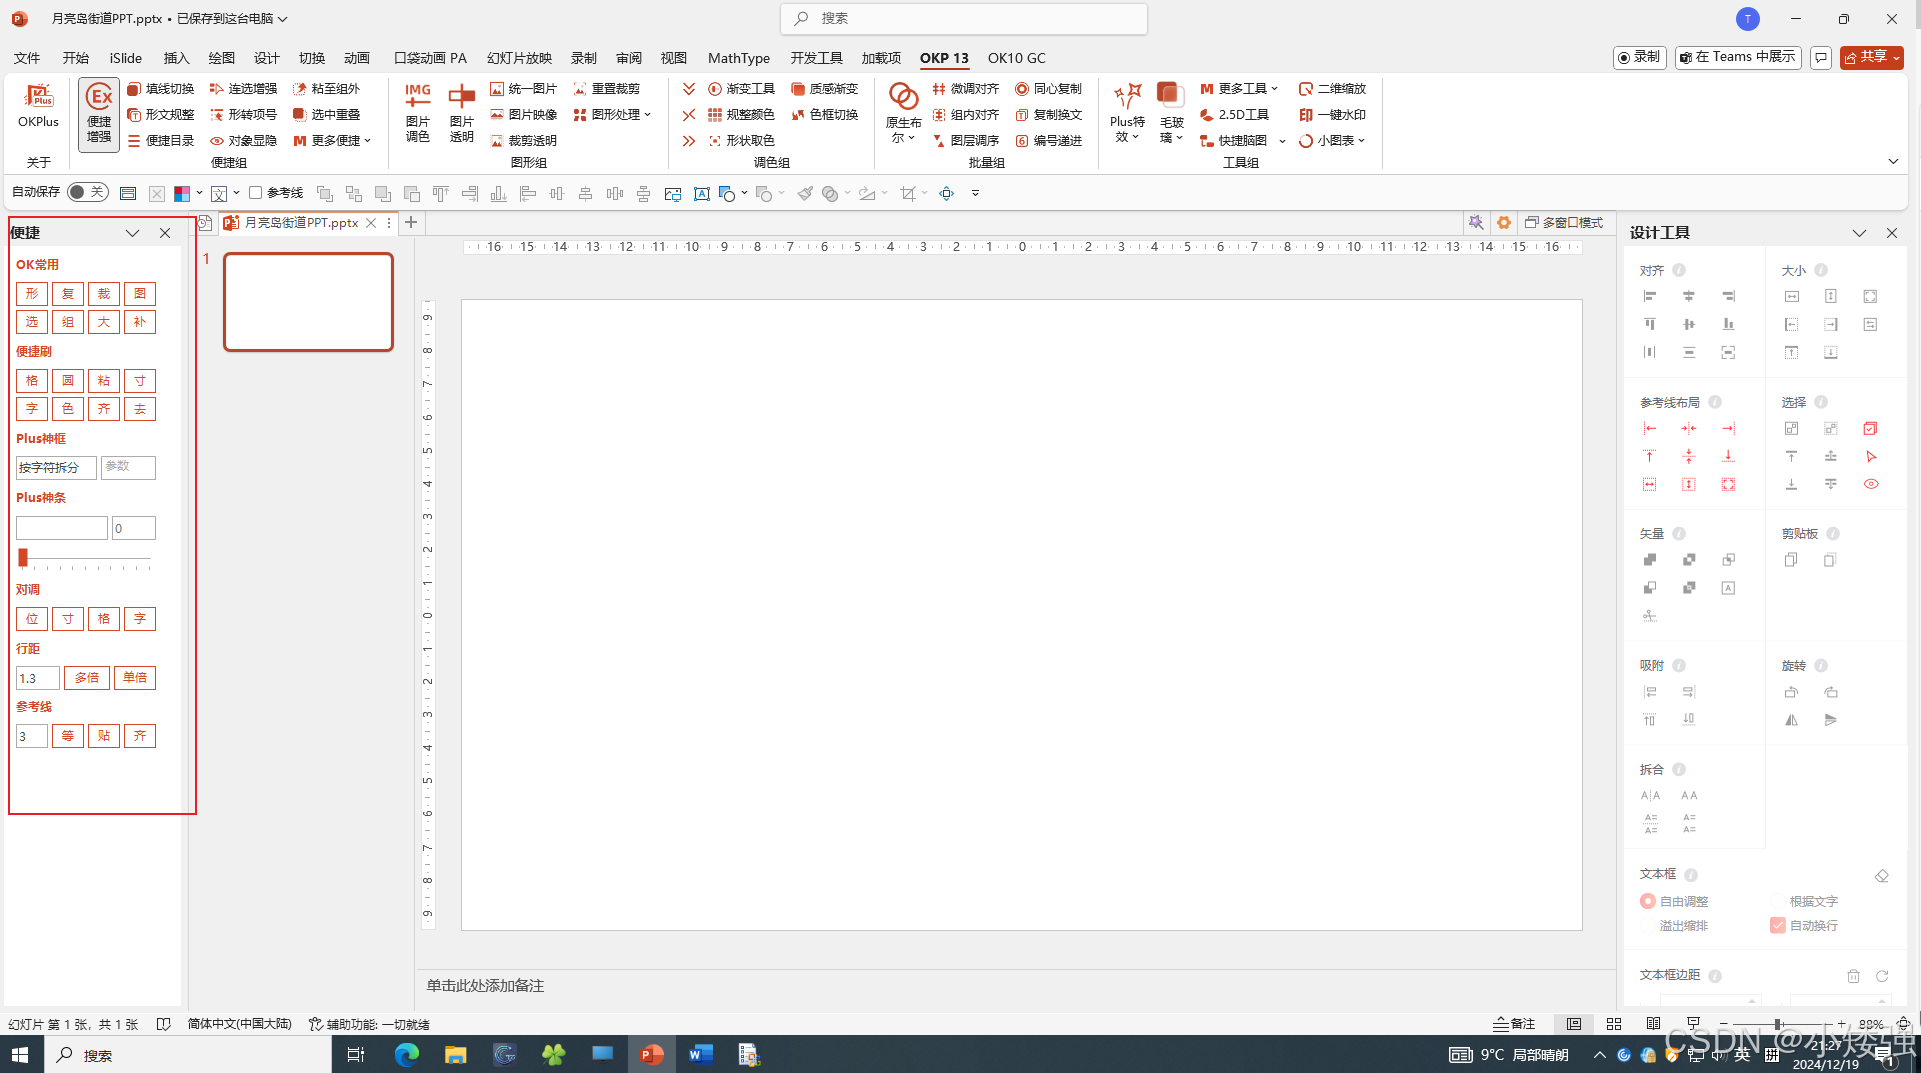Click the 填线切换 tool
Screen dimensions: 1921x1073
point(161,89)
